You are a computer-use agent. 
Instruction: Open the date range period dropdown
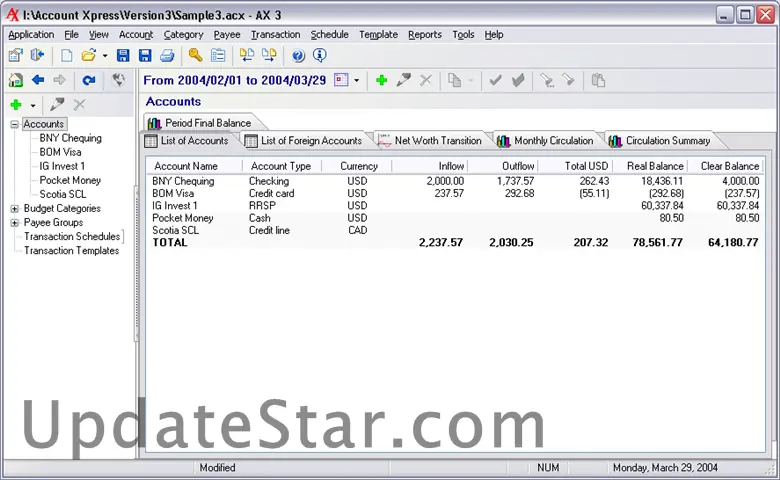[356, 81]
